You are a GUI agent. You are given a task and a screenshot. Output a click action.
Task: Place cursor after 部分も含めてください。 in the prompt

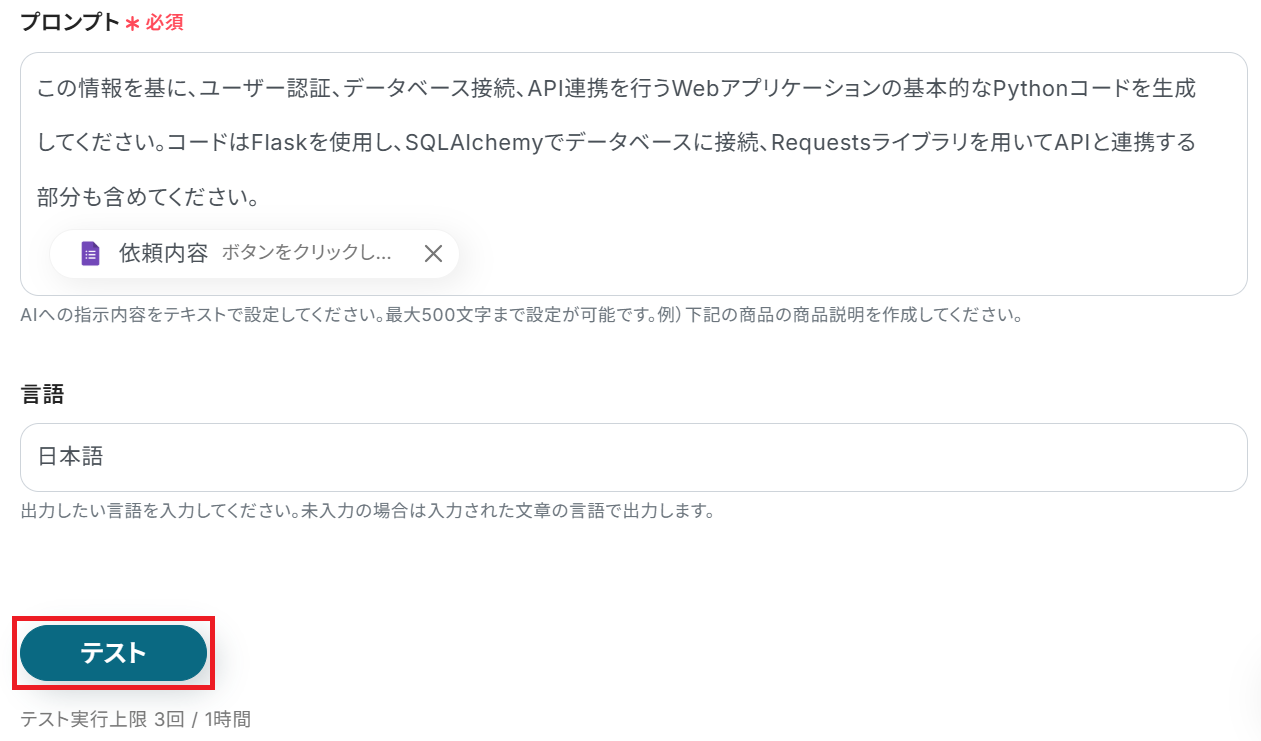tap(262, 197)
